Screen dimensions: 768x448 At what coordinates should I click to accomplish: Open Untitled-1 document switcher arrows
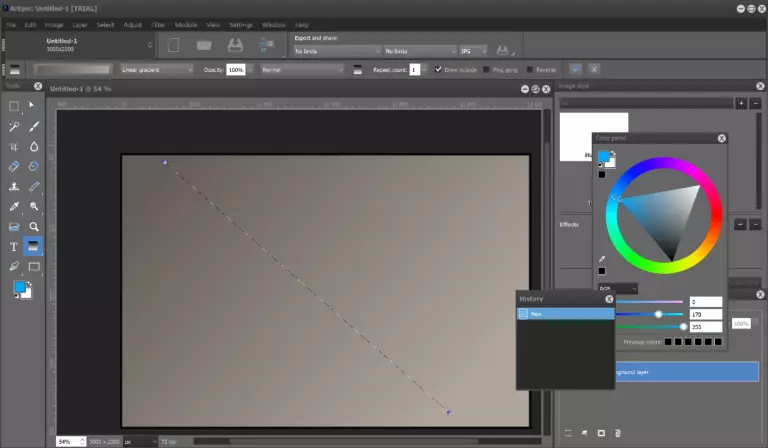tap(150, 45)
